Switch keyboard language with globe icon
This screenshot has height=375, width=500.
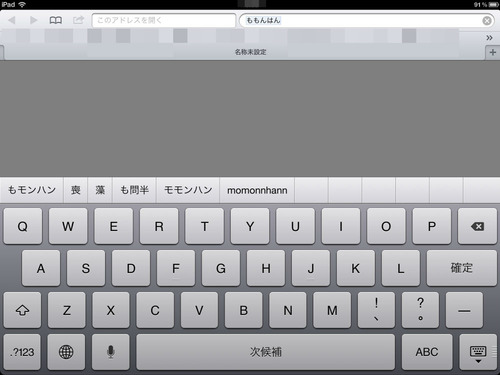(x=66, y=352)
